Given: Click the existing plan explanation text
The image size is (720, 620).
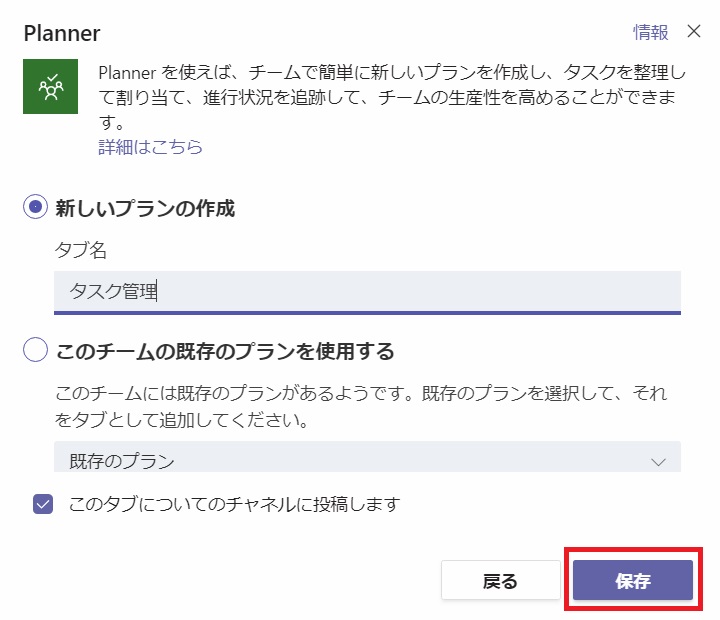Looking at the screenshot, I should (x=361, y=406).
